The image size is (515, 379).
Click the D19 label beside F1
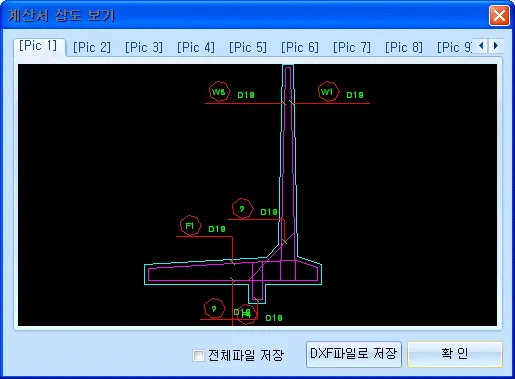click(x=217, y=229)
